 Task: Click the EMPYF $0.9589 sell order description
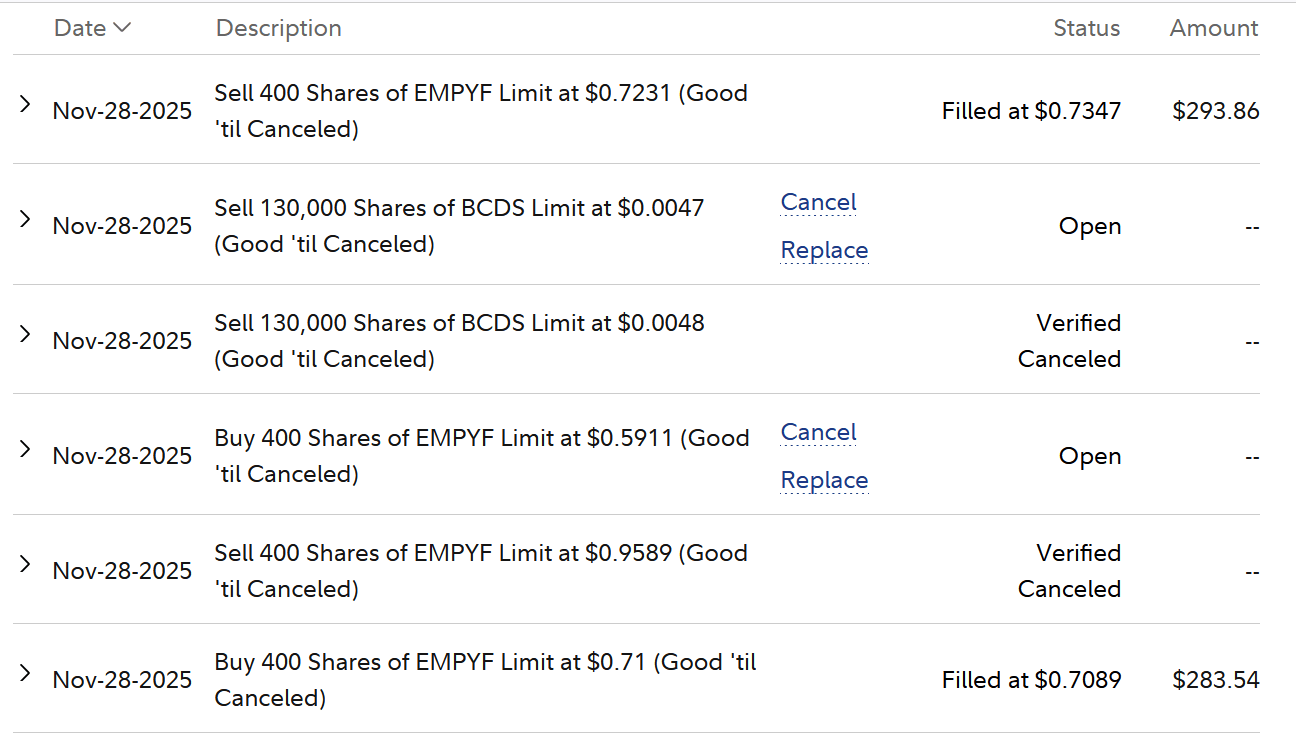(x=480, y=570)
